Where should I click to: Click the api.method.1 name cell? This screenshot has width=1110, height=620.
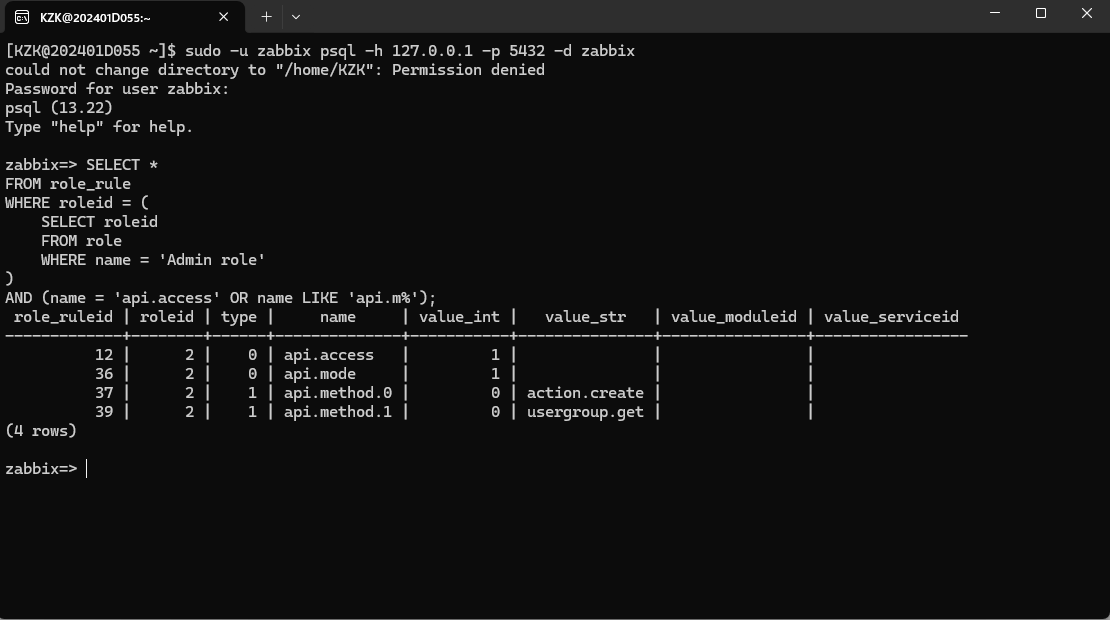[338, 412]
